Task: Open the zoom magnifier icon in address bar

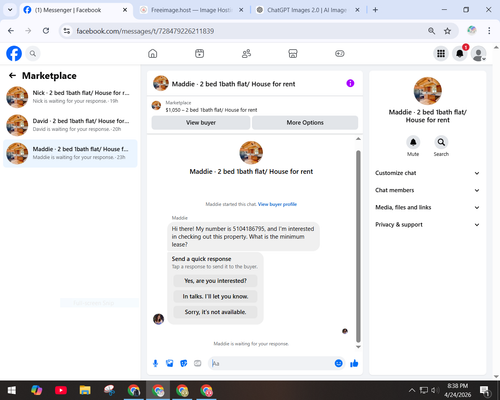Action: [431, 31]
